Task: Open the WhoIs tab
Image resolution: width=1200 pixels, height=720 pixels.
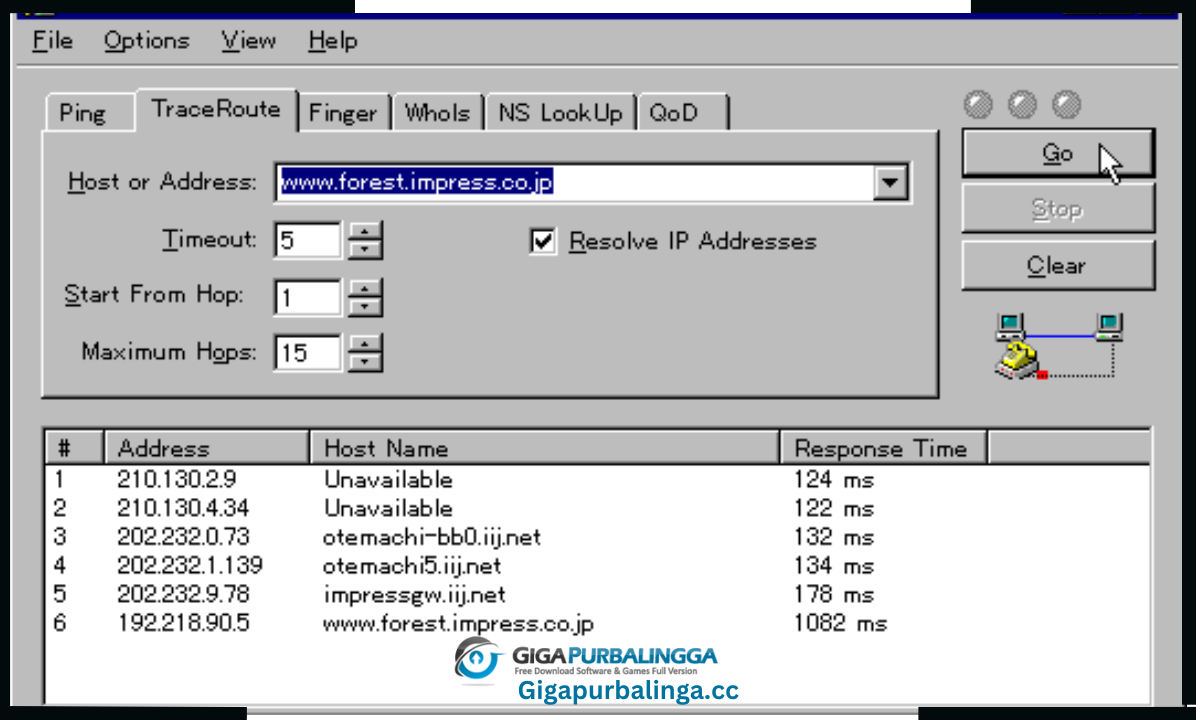Action: tap(437, 113)
